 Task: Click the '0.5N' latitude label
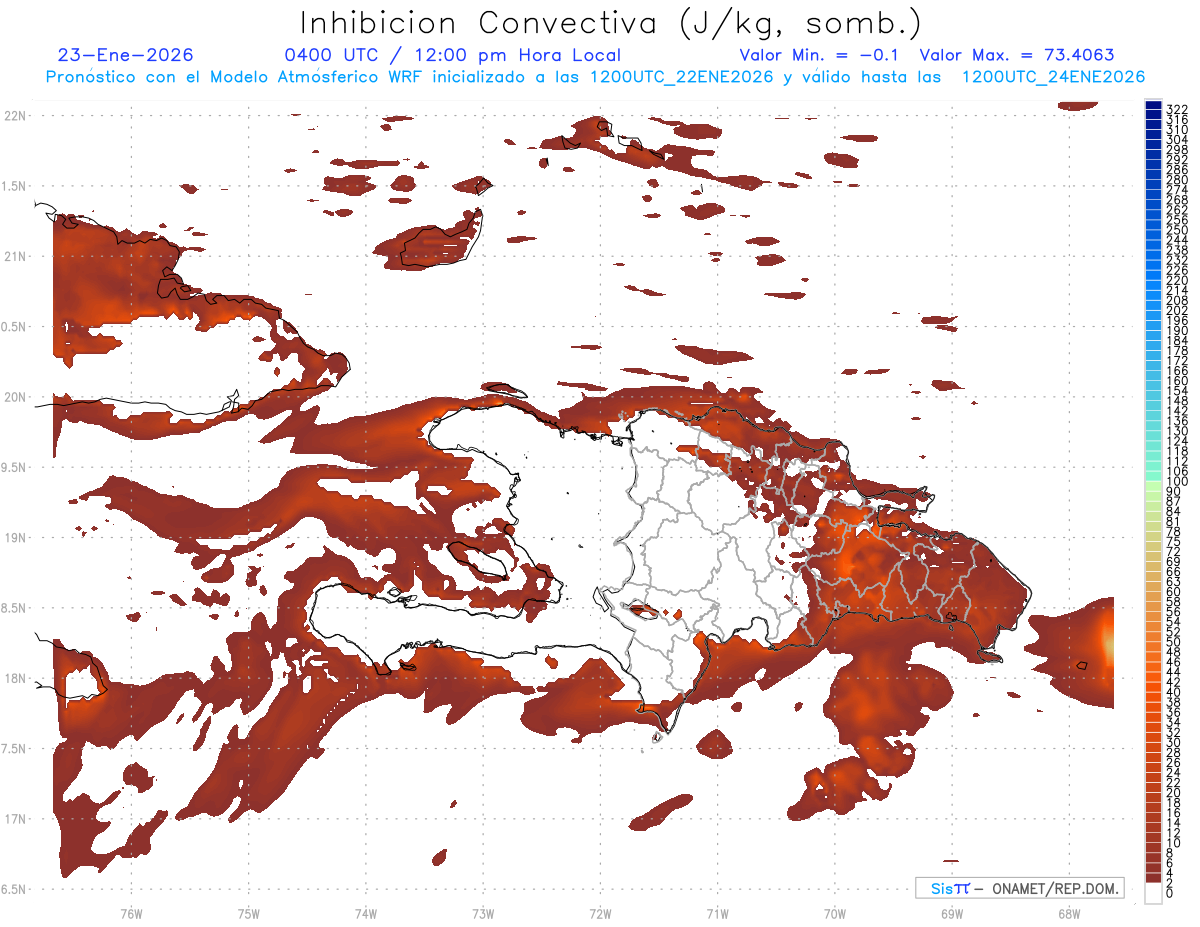click(x=14, y=327)
